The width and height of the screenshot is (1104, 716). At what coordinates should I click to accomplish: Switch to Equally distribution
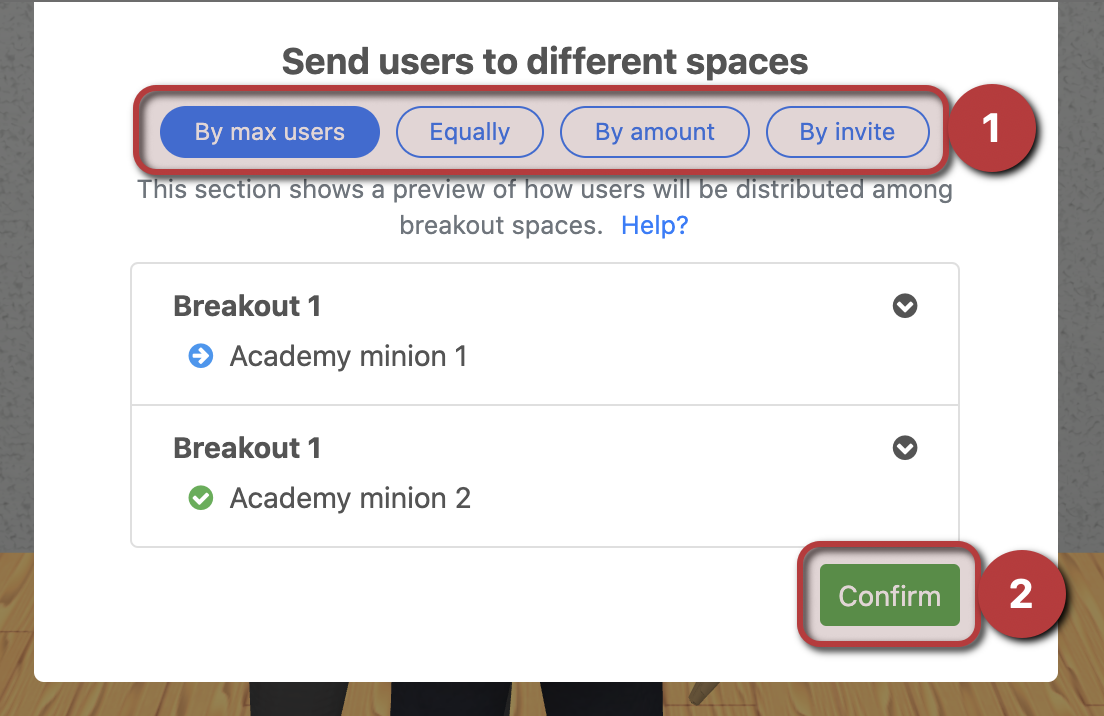470,132
